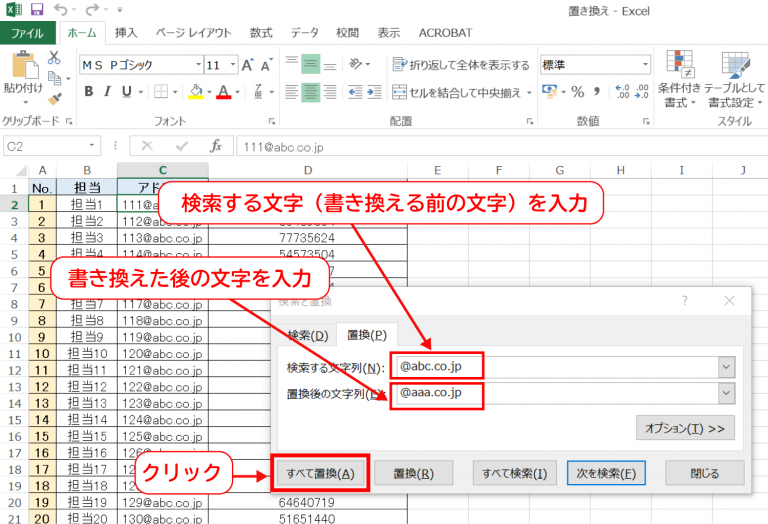
Task: Click the Borders icon
Action: click(x=161, y=91)
